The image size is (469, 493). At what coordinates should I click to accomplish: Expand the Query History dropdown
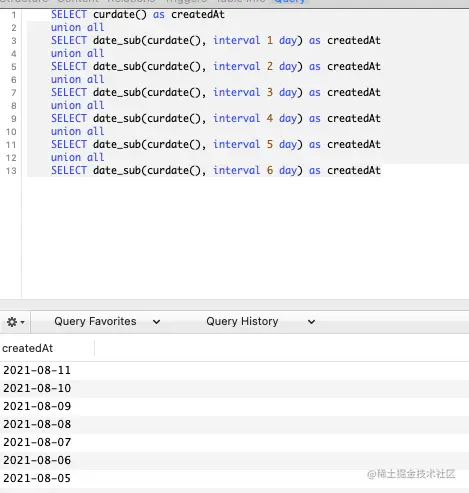tap(260, 322)
